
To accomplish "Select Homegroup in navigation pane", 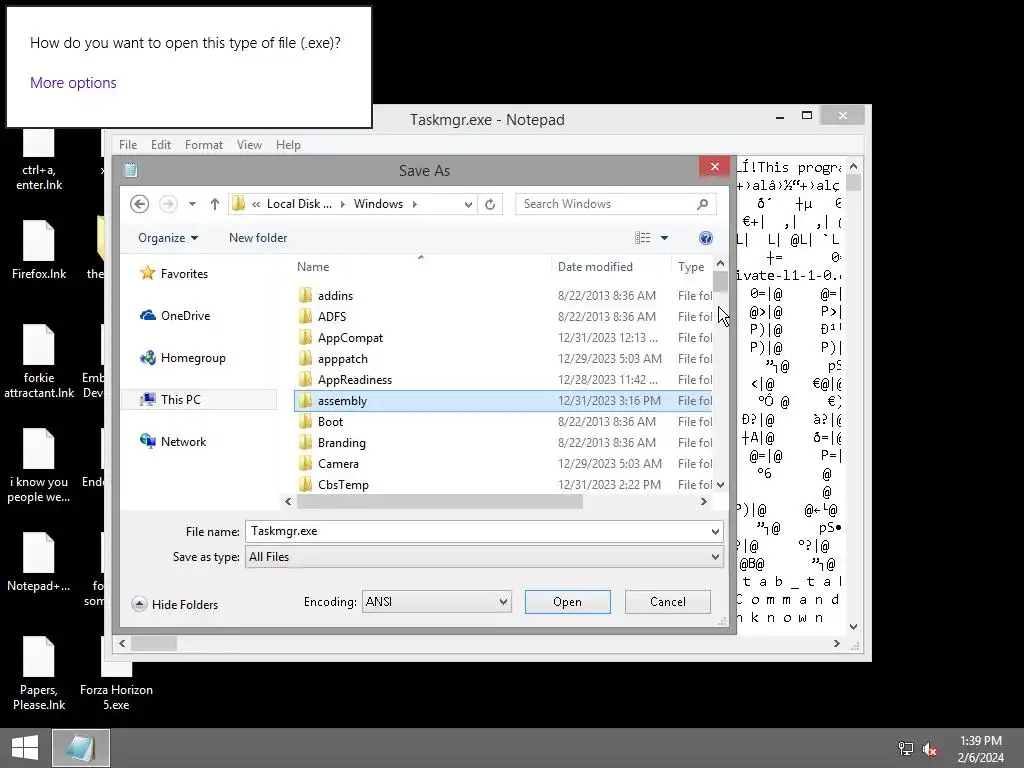I will pos(183,358).
